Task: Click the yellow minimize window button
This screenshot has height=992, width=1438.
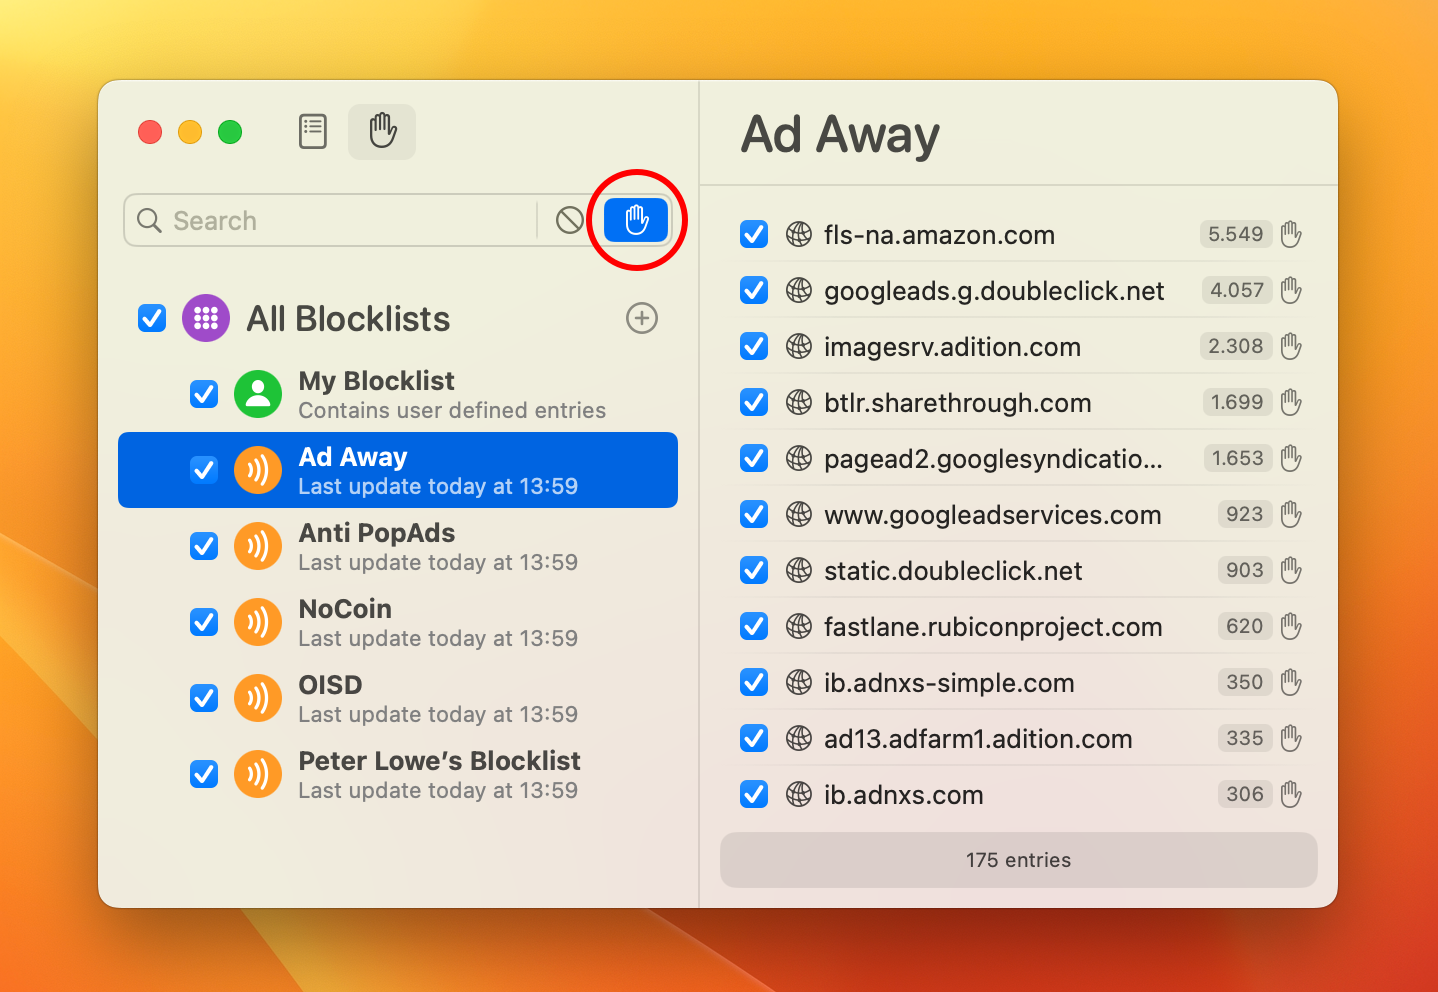Action: coord(190,132)
